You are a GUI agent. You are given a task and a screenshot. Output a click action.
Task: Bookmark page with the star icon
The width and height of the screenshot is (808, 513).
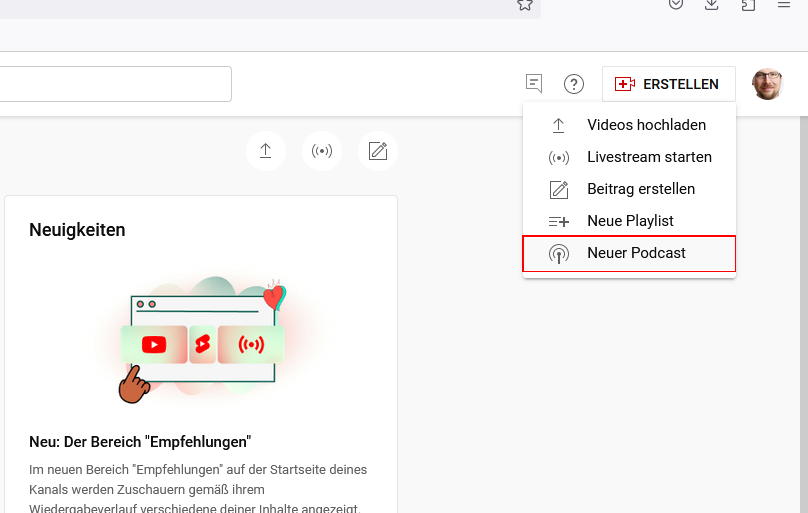tap(525, 5)
